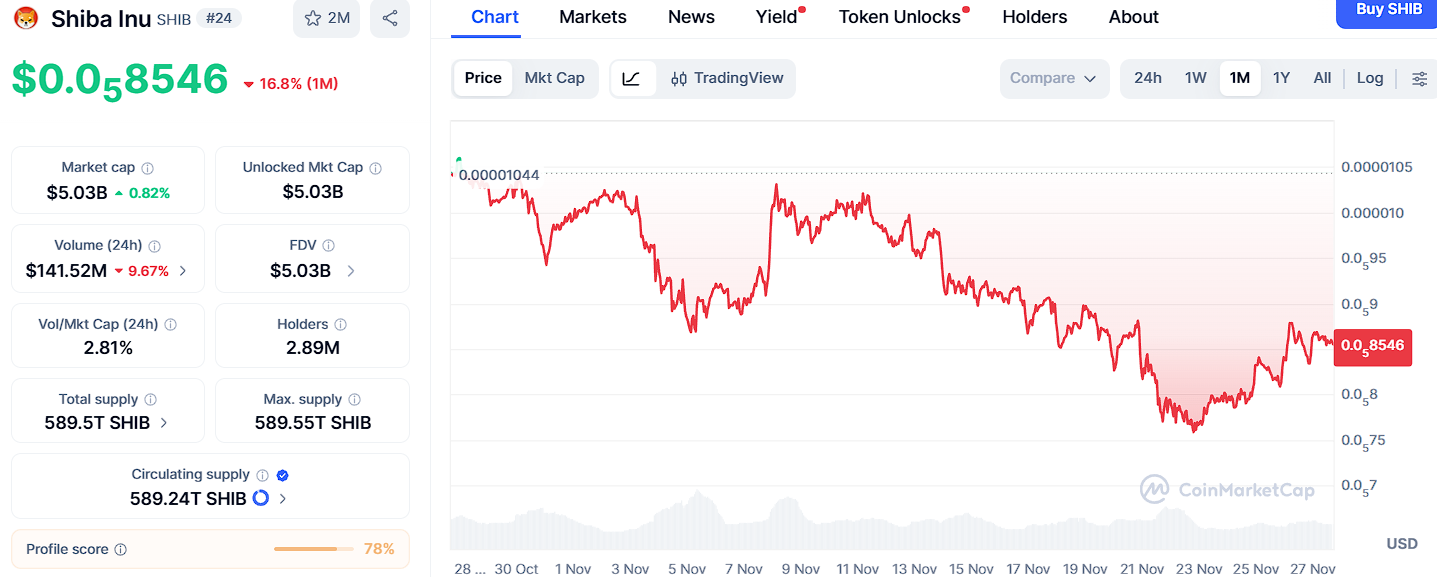Expand Volume (24h) details chevron
This screenshot has width=1437, height=577.
pyautogui.click(x=182, y=271)
